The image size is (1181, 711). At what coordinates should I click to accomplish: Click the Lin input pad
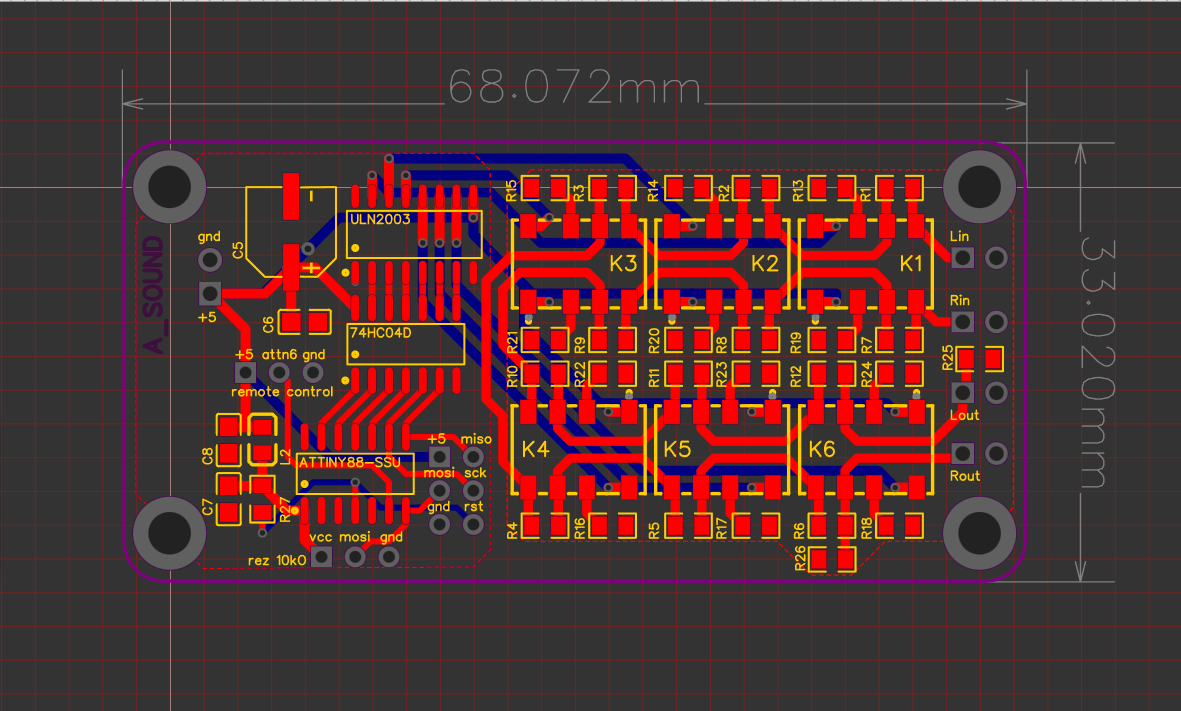pos(963,257)
